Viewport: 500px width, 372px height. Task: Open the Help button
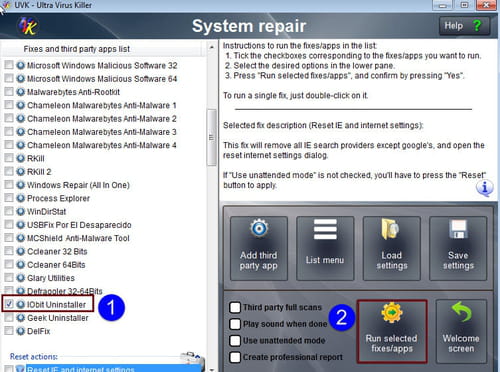(464, 26)
